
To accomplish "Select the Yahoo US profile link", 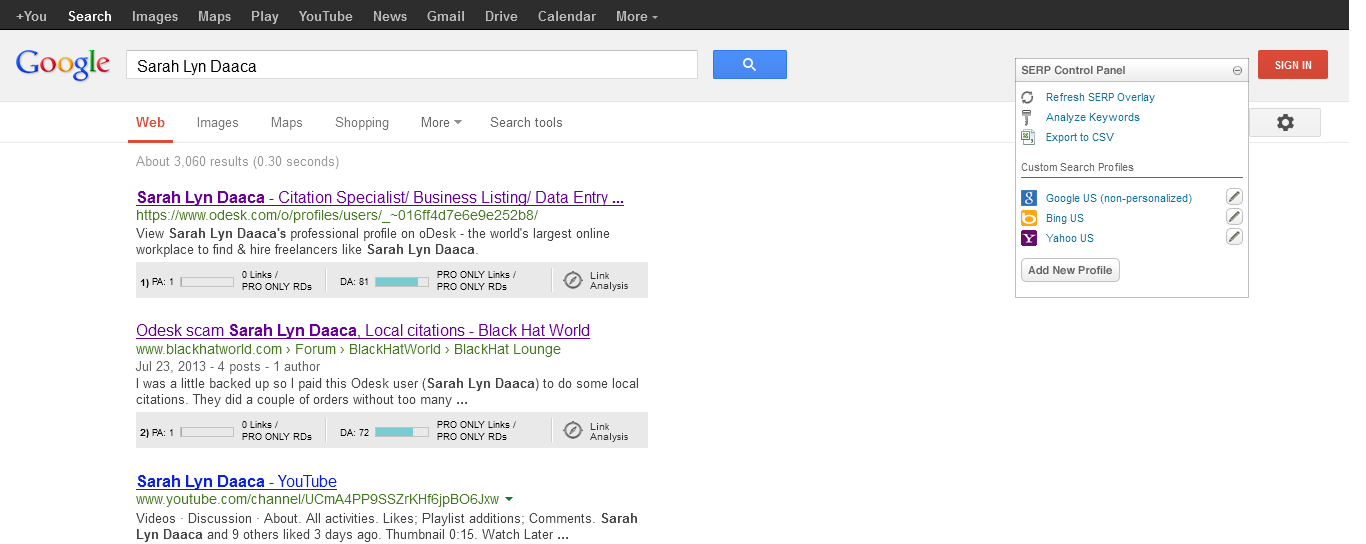I will tap(1070, 238).
